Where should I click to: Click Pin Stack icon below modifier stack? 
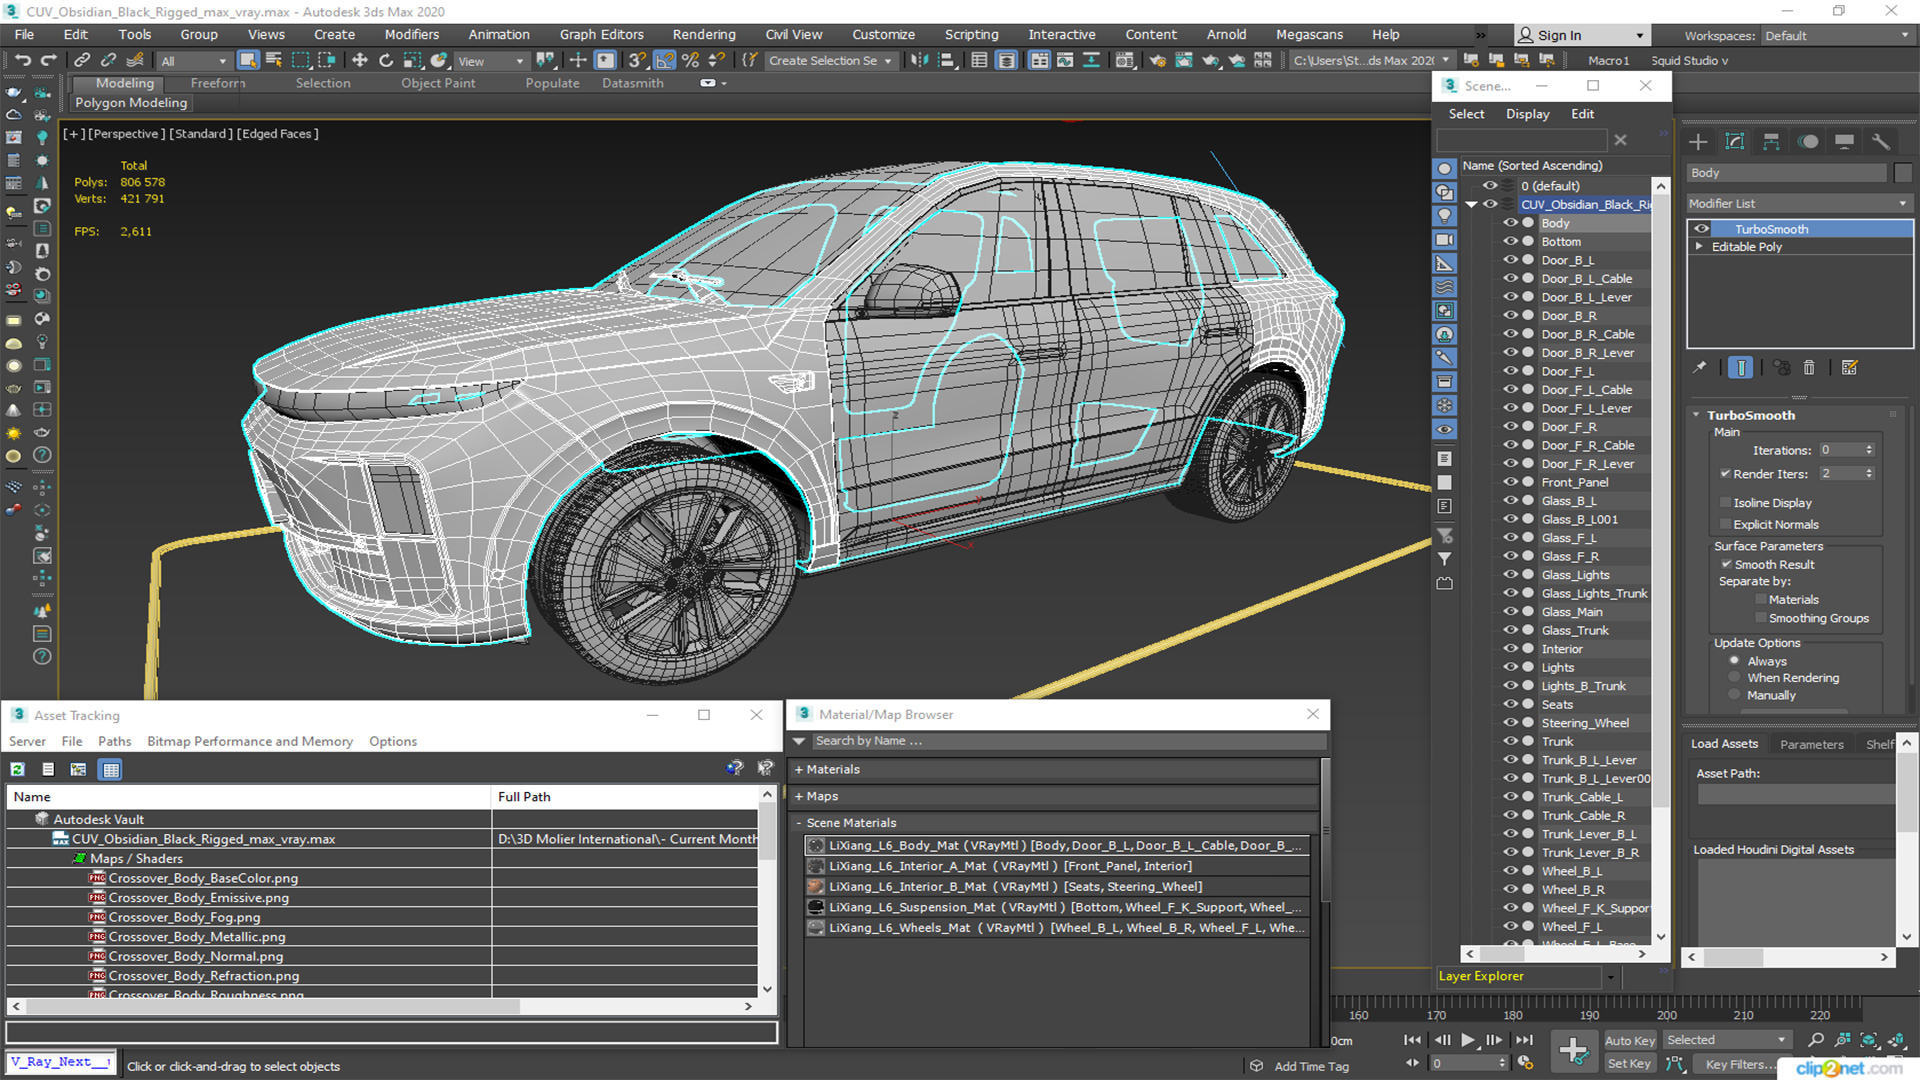(x=1699, y=368)
